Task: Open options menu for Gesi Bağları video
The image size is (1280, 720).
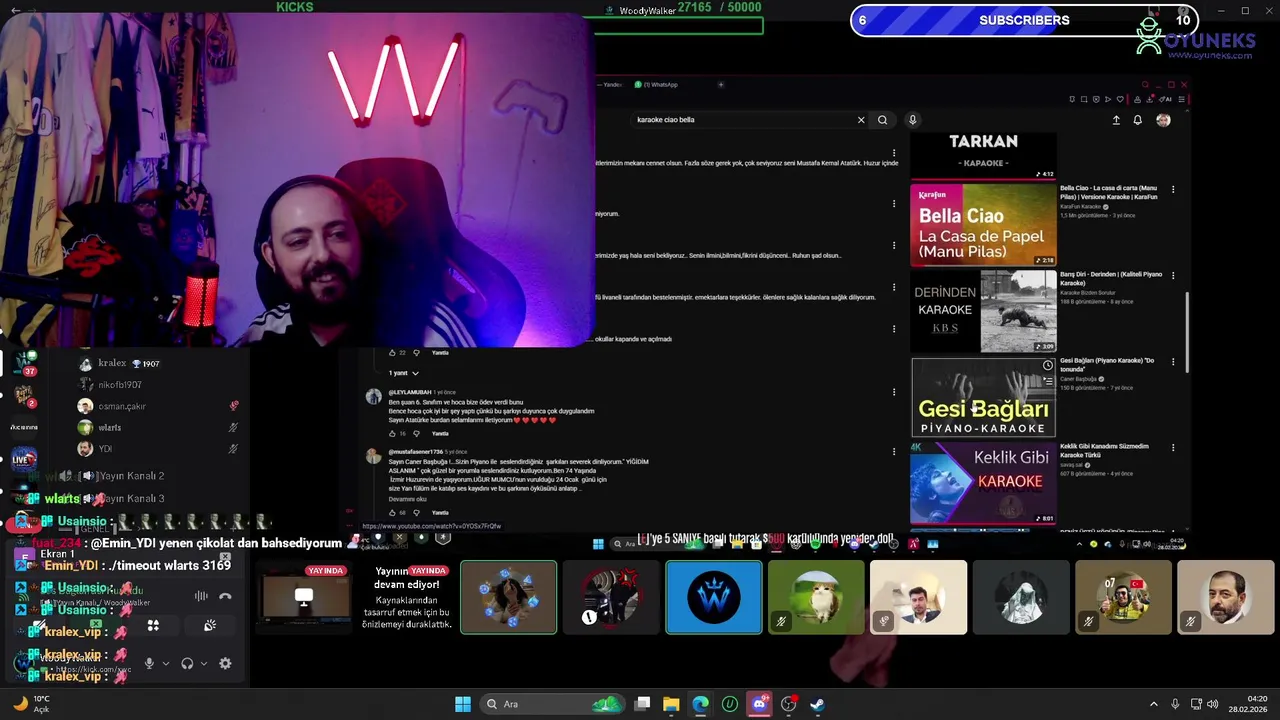Action: 1173,361
